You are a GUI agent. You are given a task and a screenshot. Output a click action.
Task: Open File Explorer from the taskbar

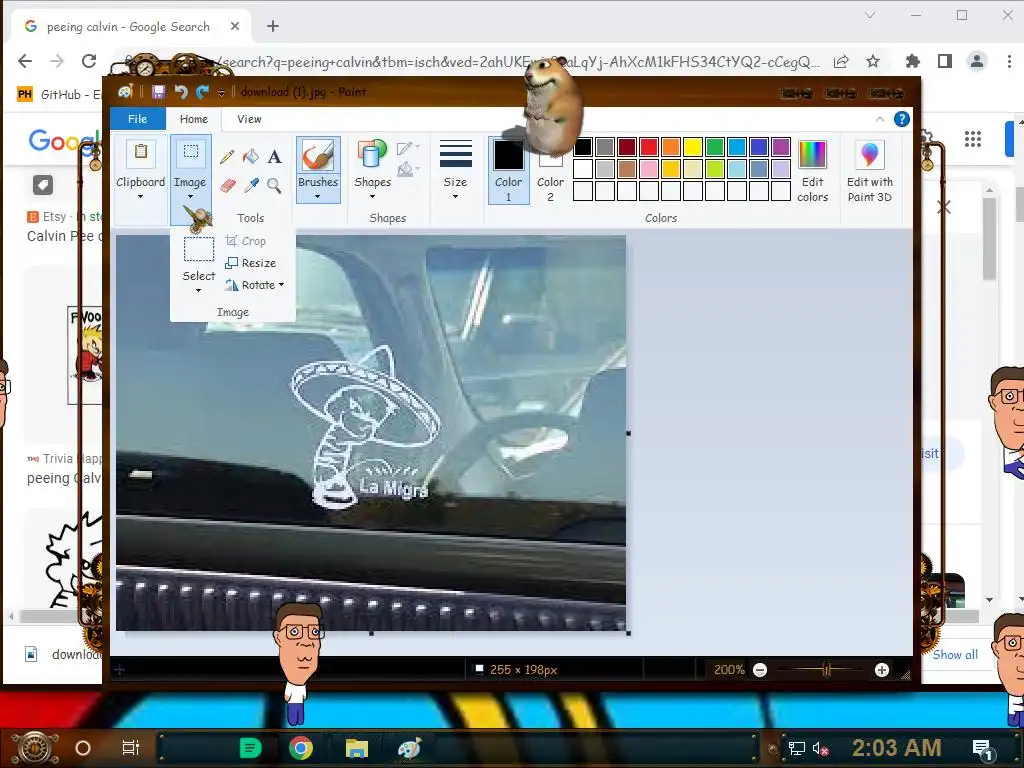coord(357,748)
